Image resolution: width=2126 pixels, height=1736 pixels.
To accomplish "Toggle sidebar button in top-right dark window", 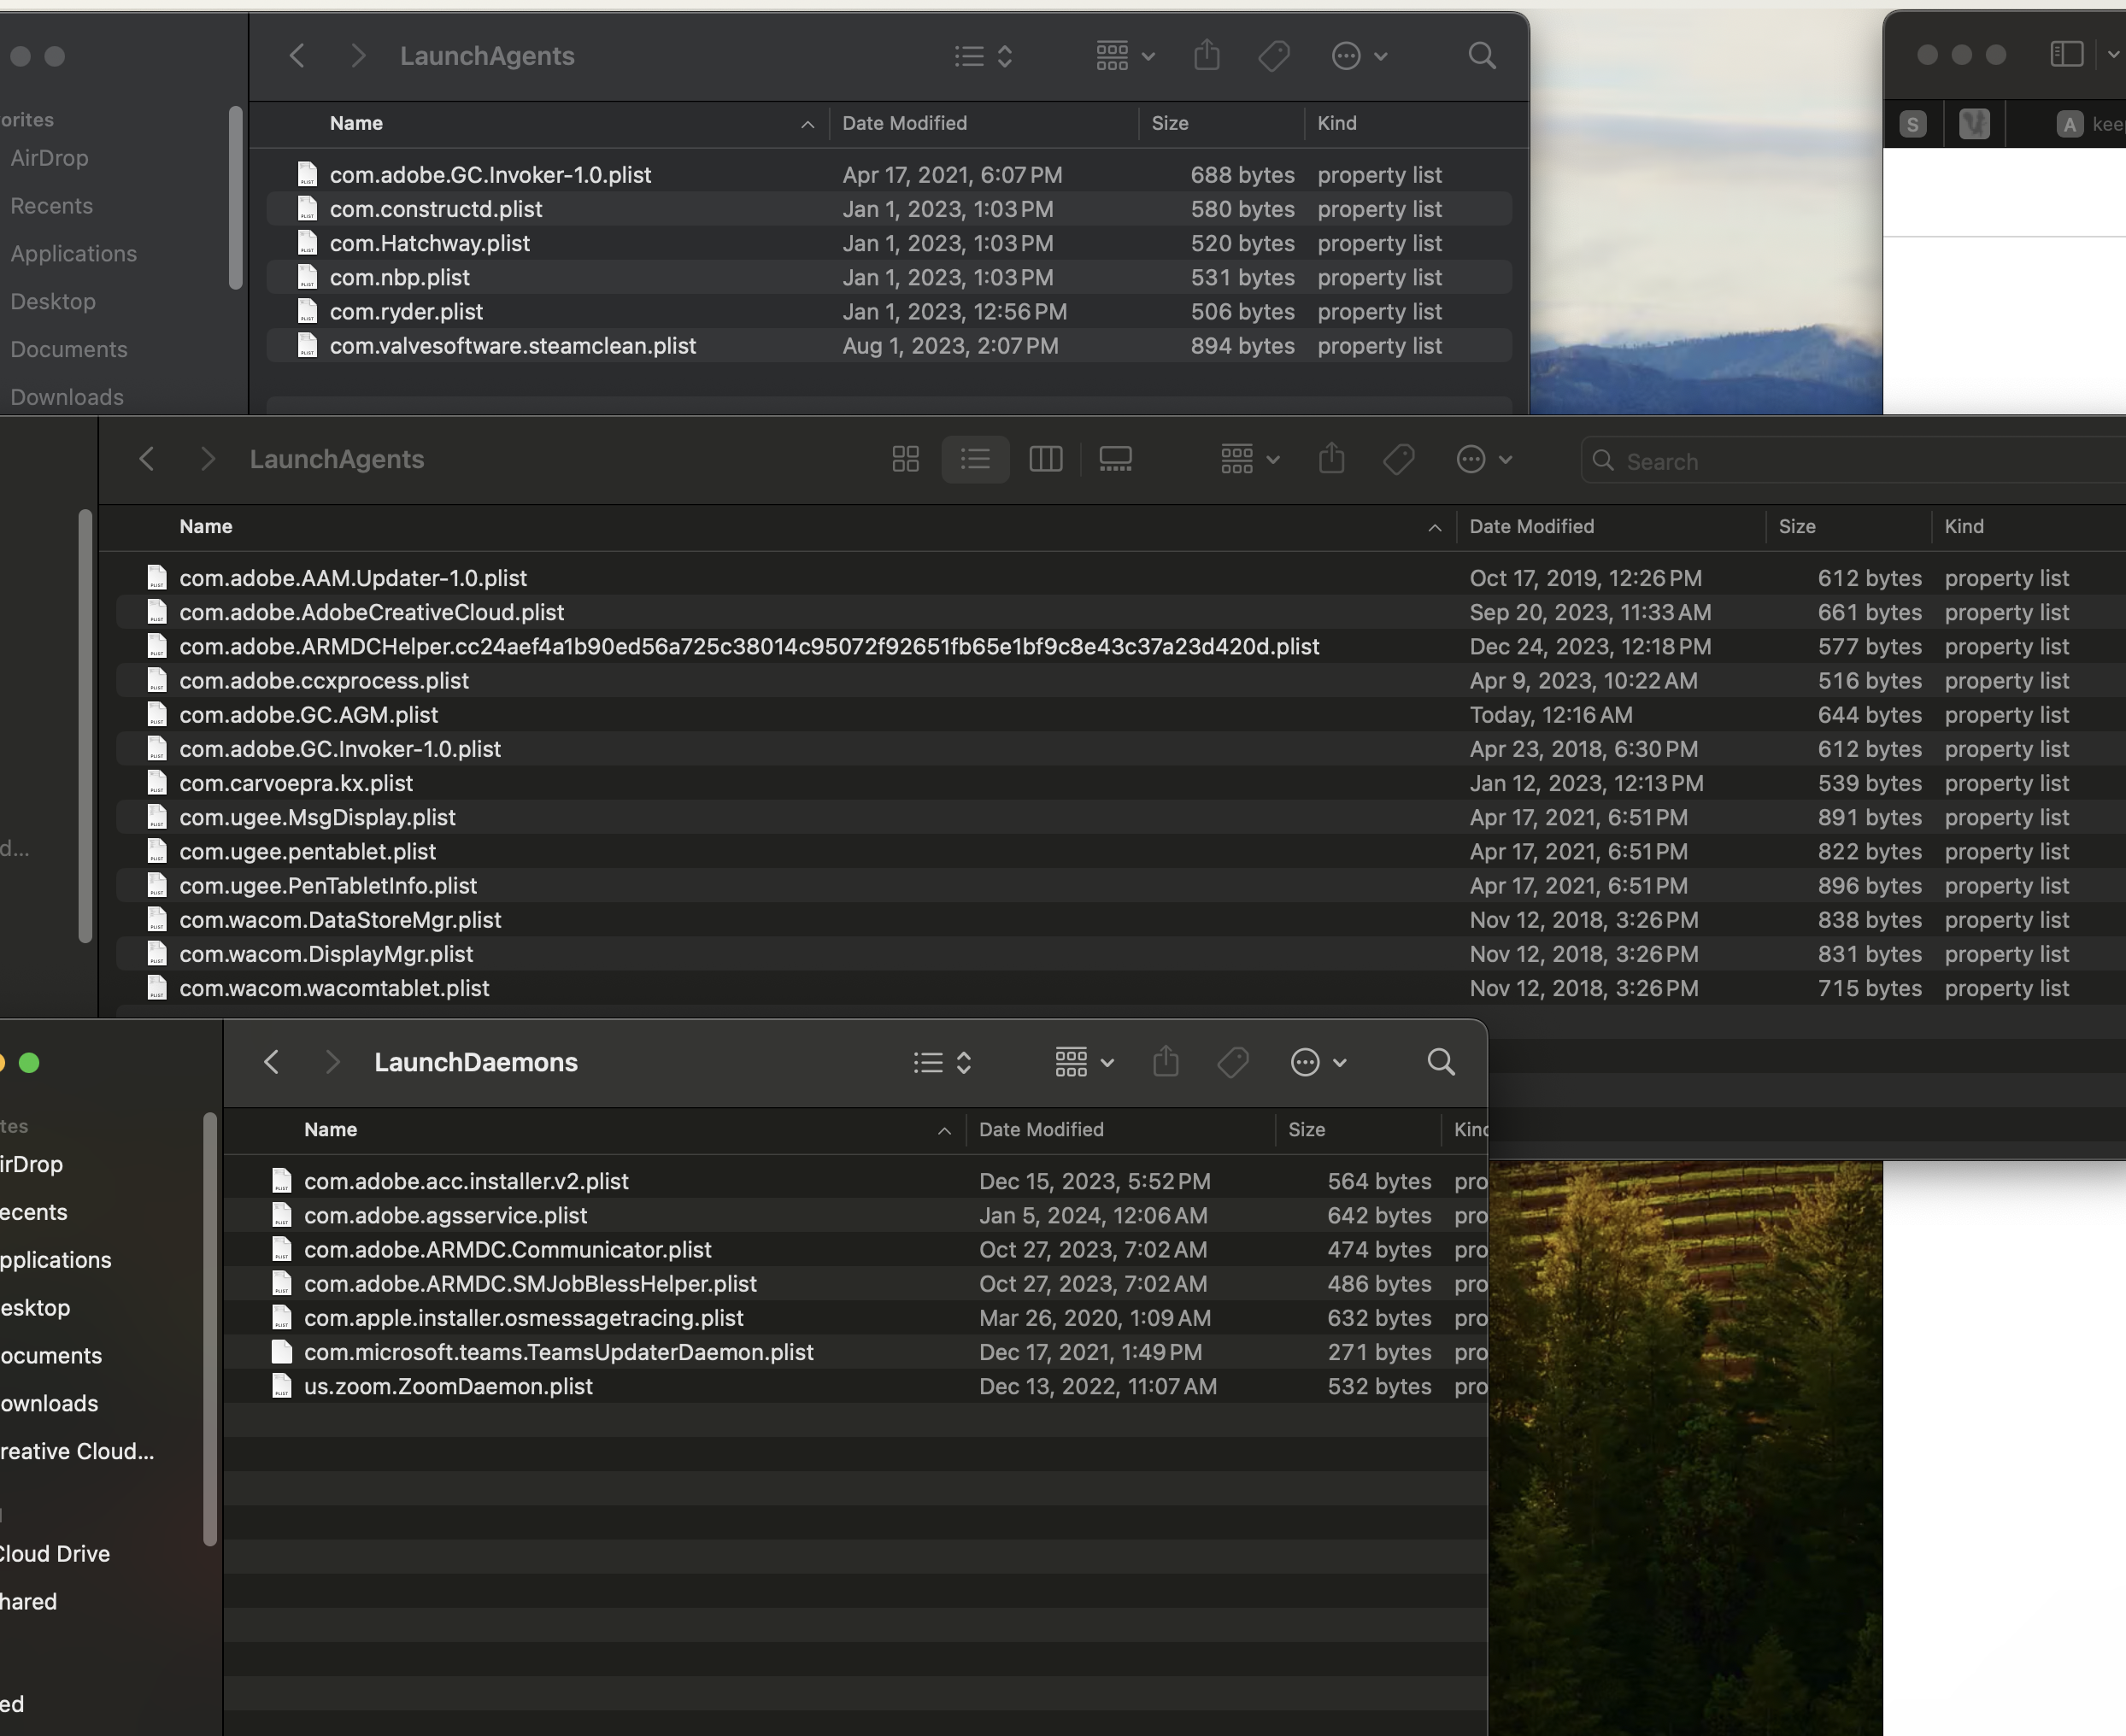I will point(2066,54).
